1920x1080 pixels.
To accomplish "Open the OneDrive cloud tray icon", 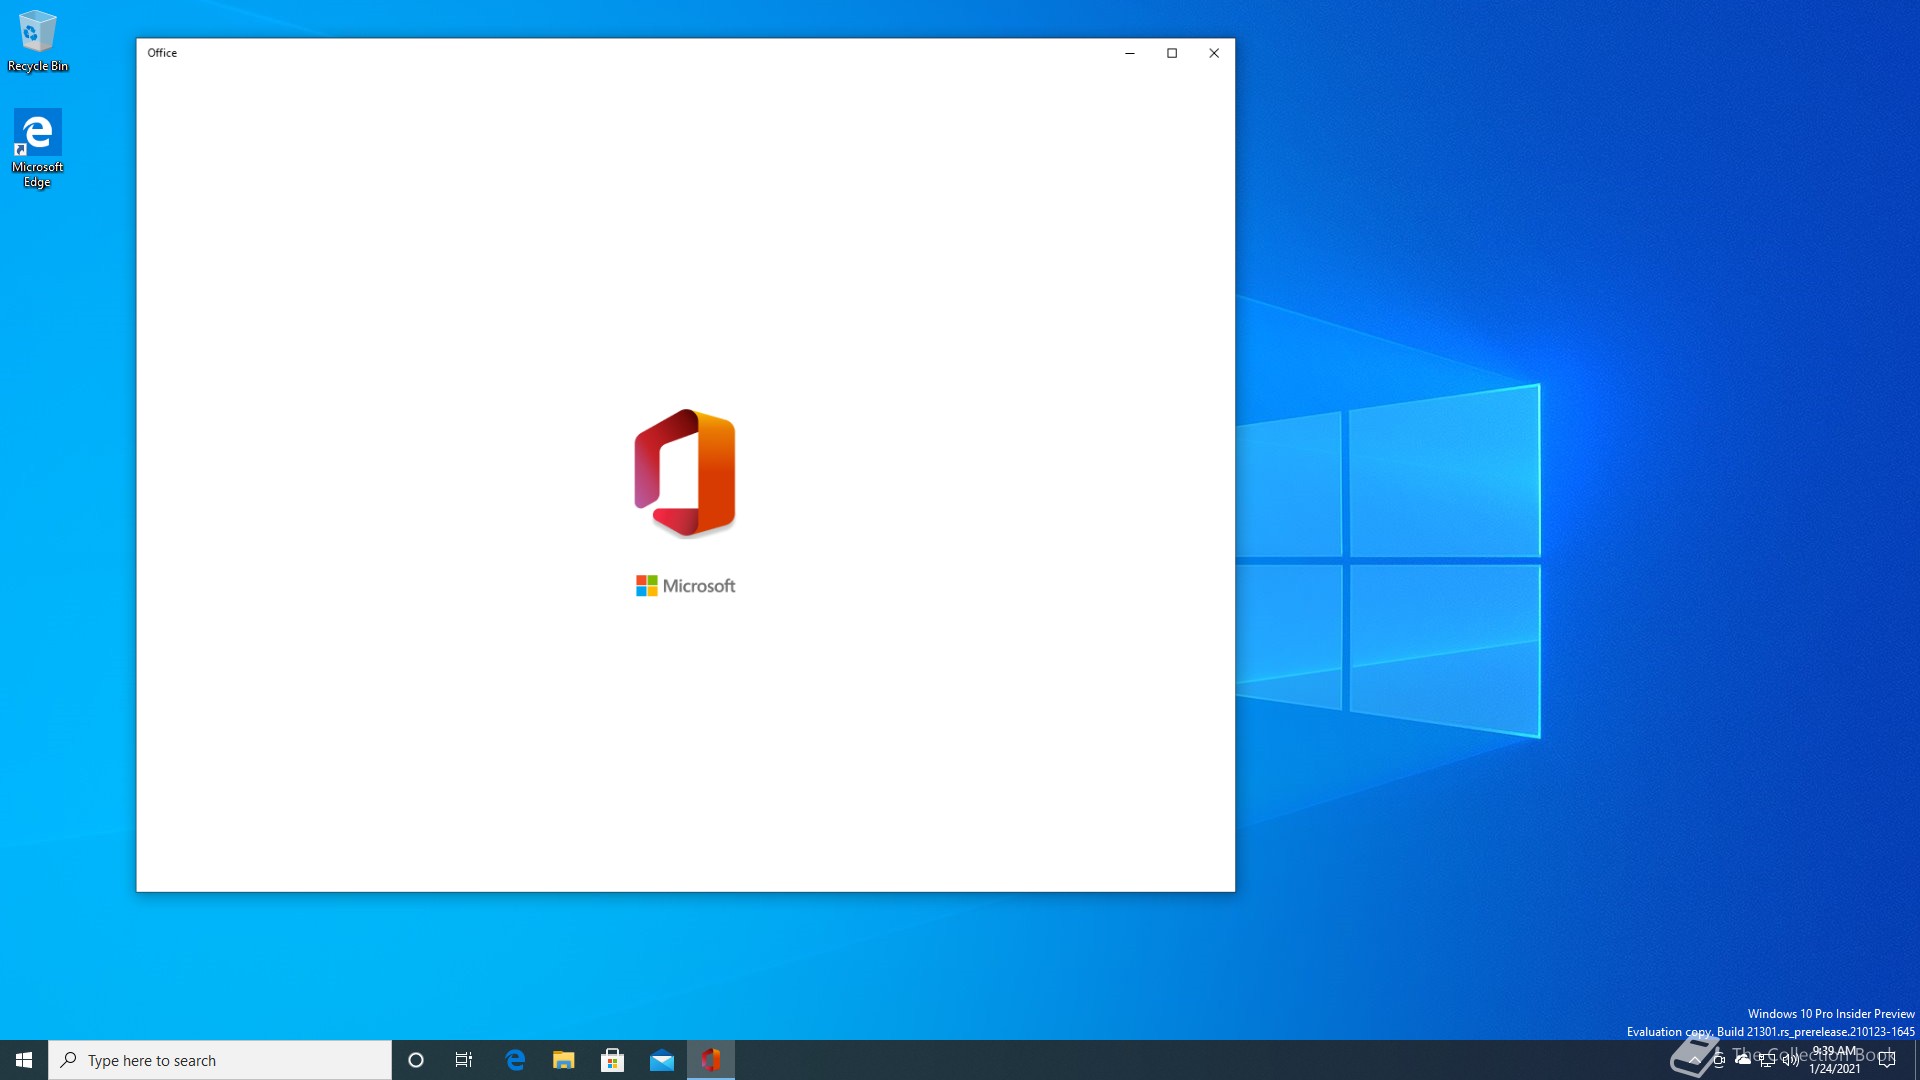I will click(x=1743, y=1059).
